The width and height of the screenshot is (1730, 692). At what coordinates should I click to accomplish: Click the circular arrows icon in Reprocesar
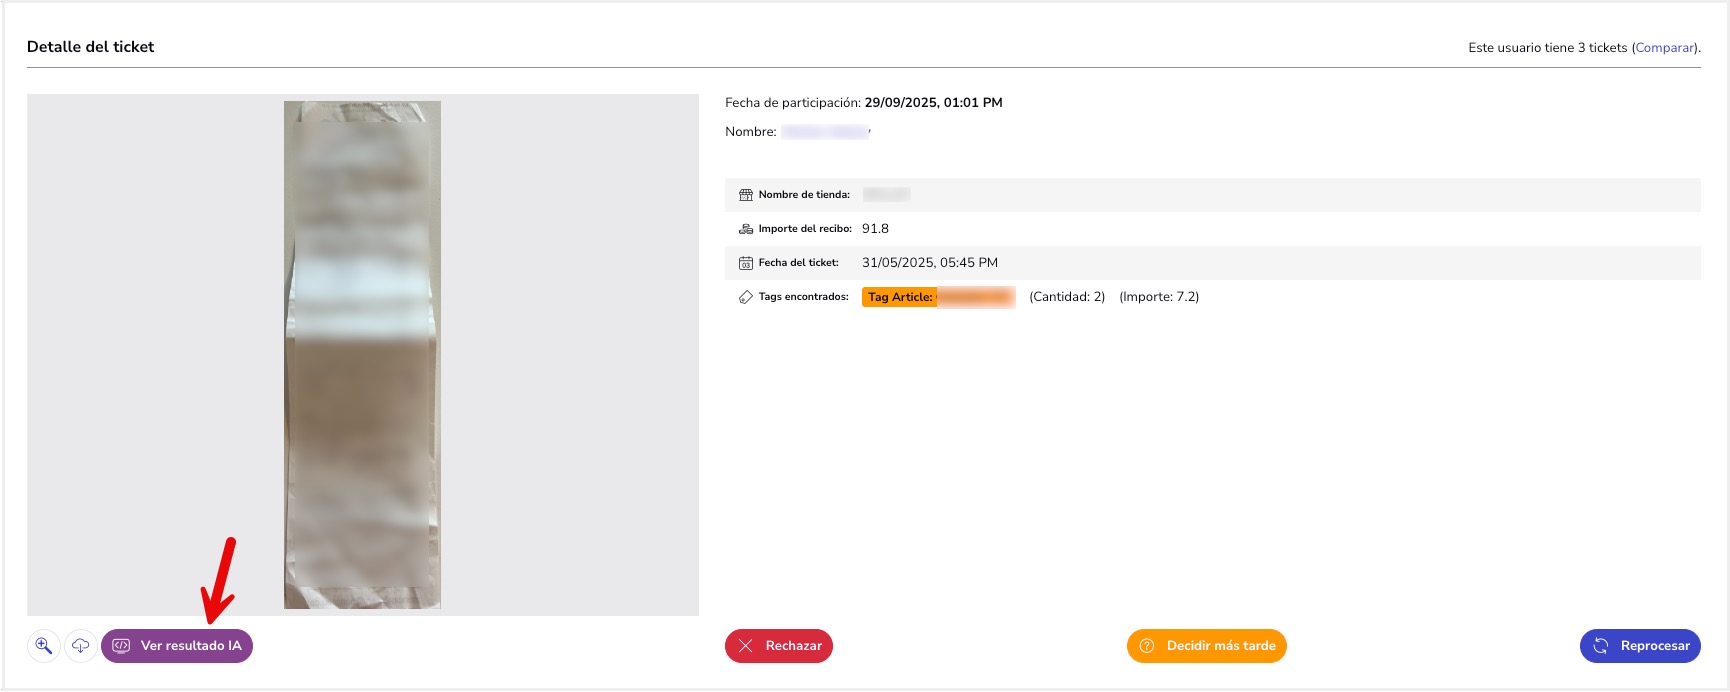pos(1601,646)
